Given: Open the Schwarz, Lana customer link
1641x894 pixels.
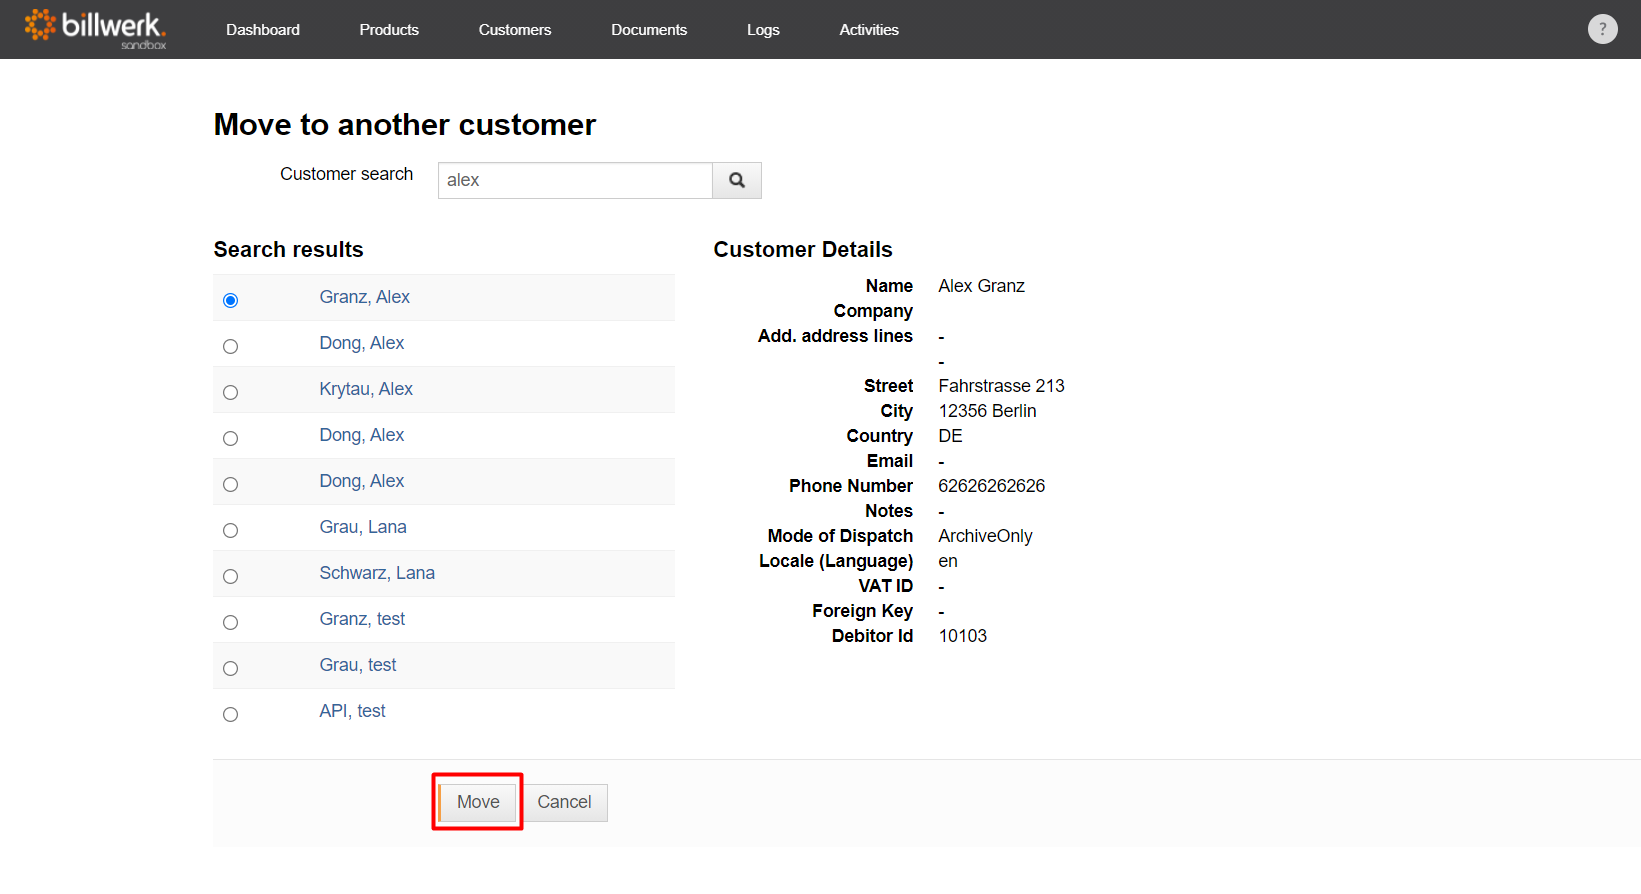Looking at the screenshot, I should (x=377, y=573).
